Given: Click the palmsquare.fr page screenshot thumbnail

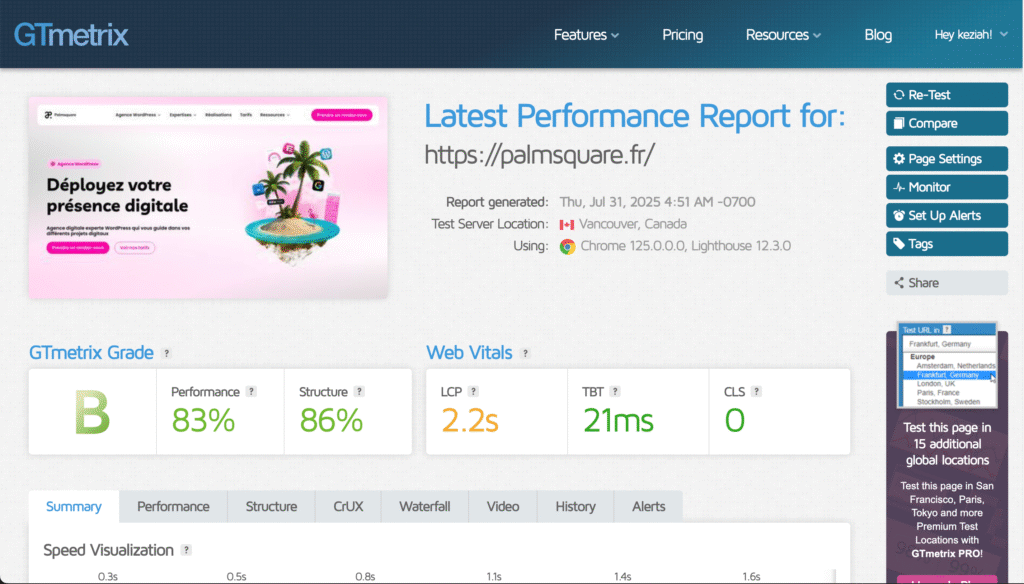Looking at the screenshot, I should point(208,198).
